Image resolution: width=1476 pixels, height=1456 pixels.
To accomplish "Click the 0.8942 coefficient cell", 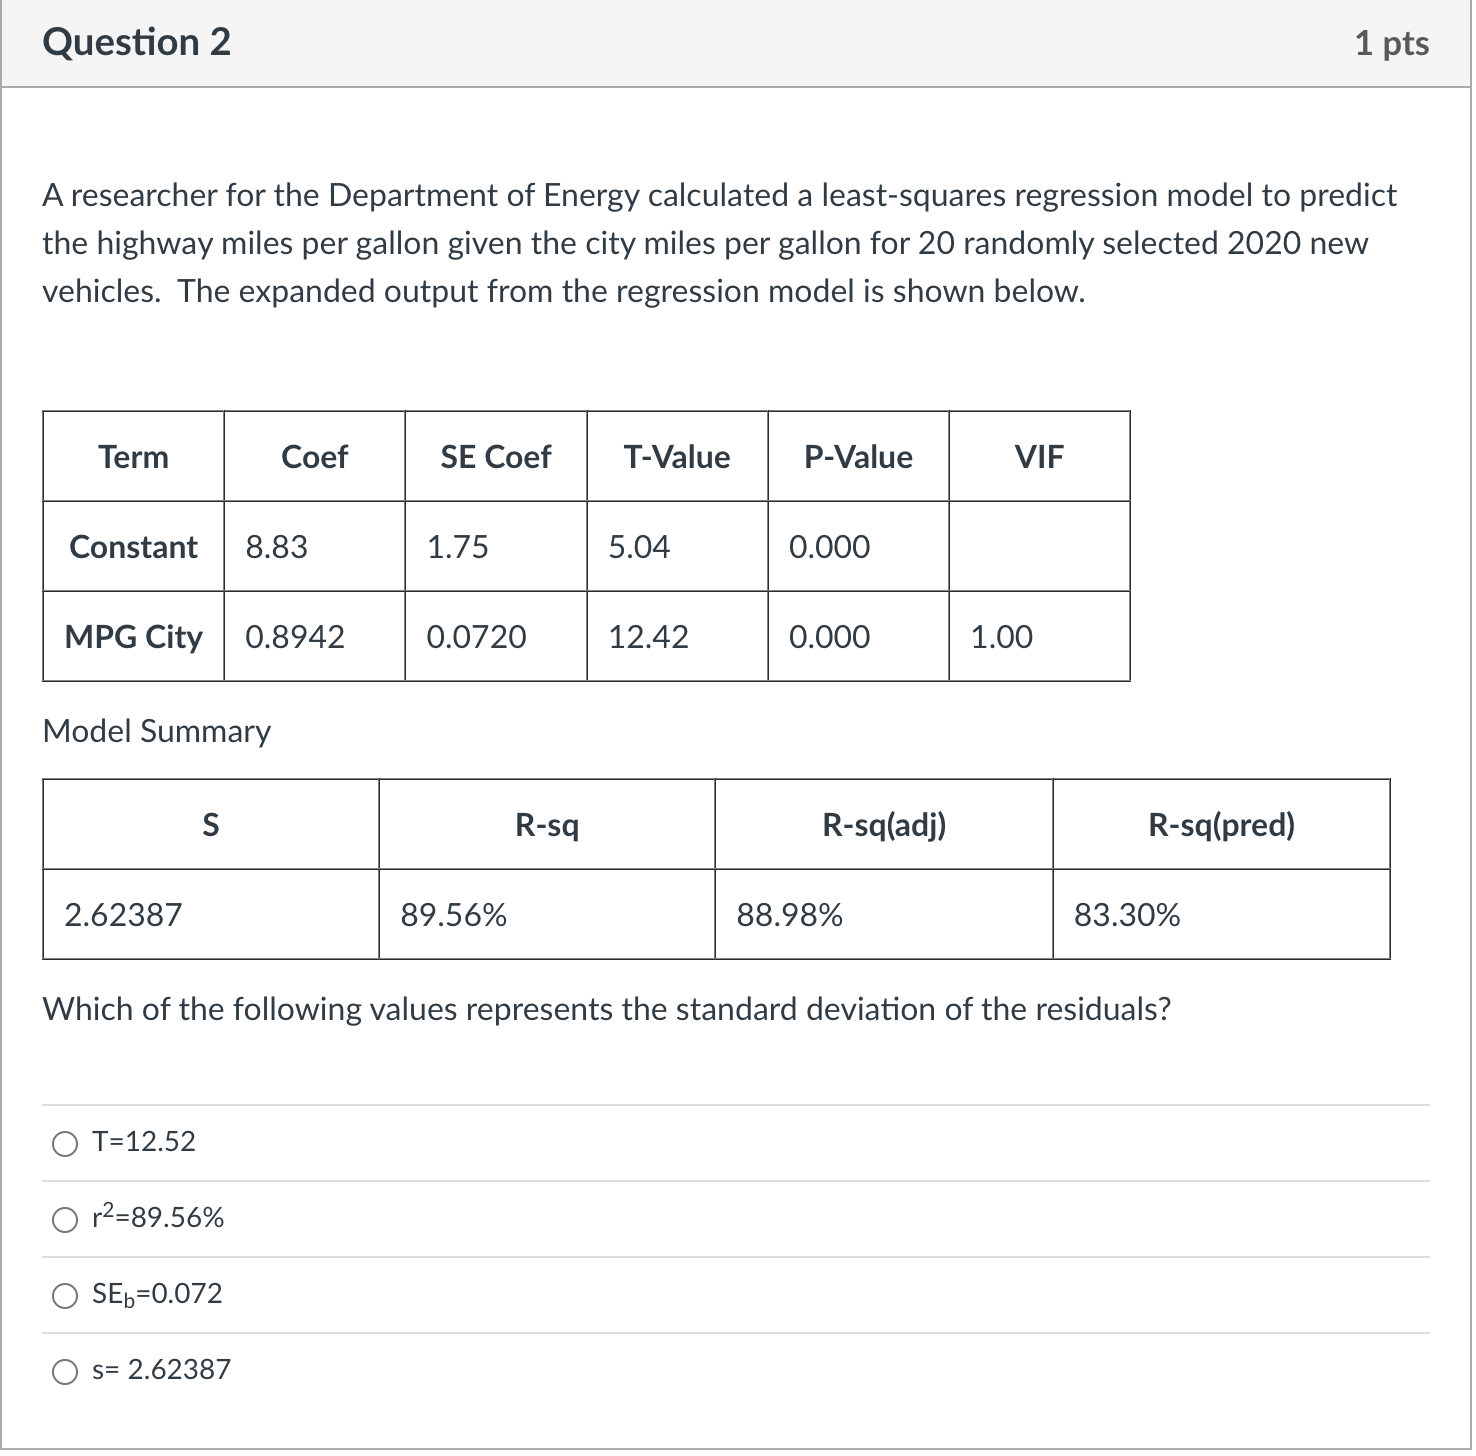I will 314,637.
